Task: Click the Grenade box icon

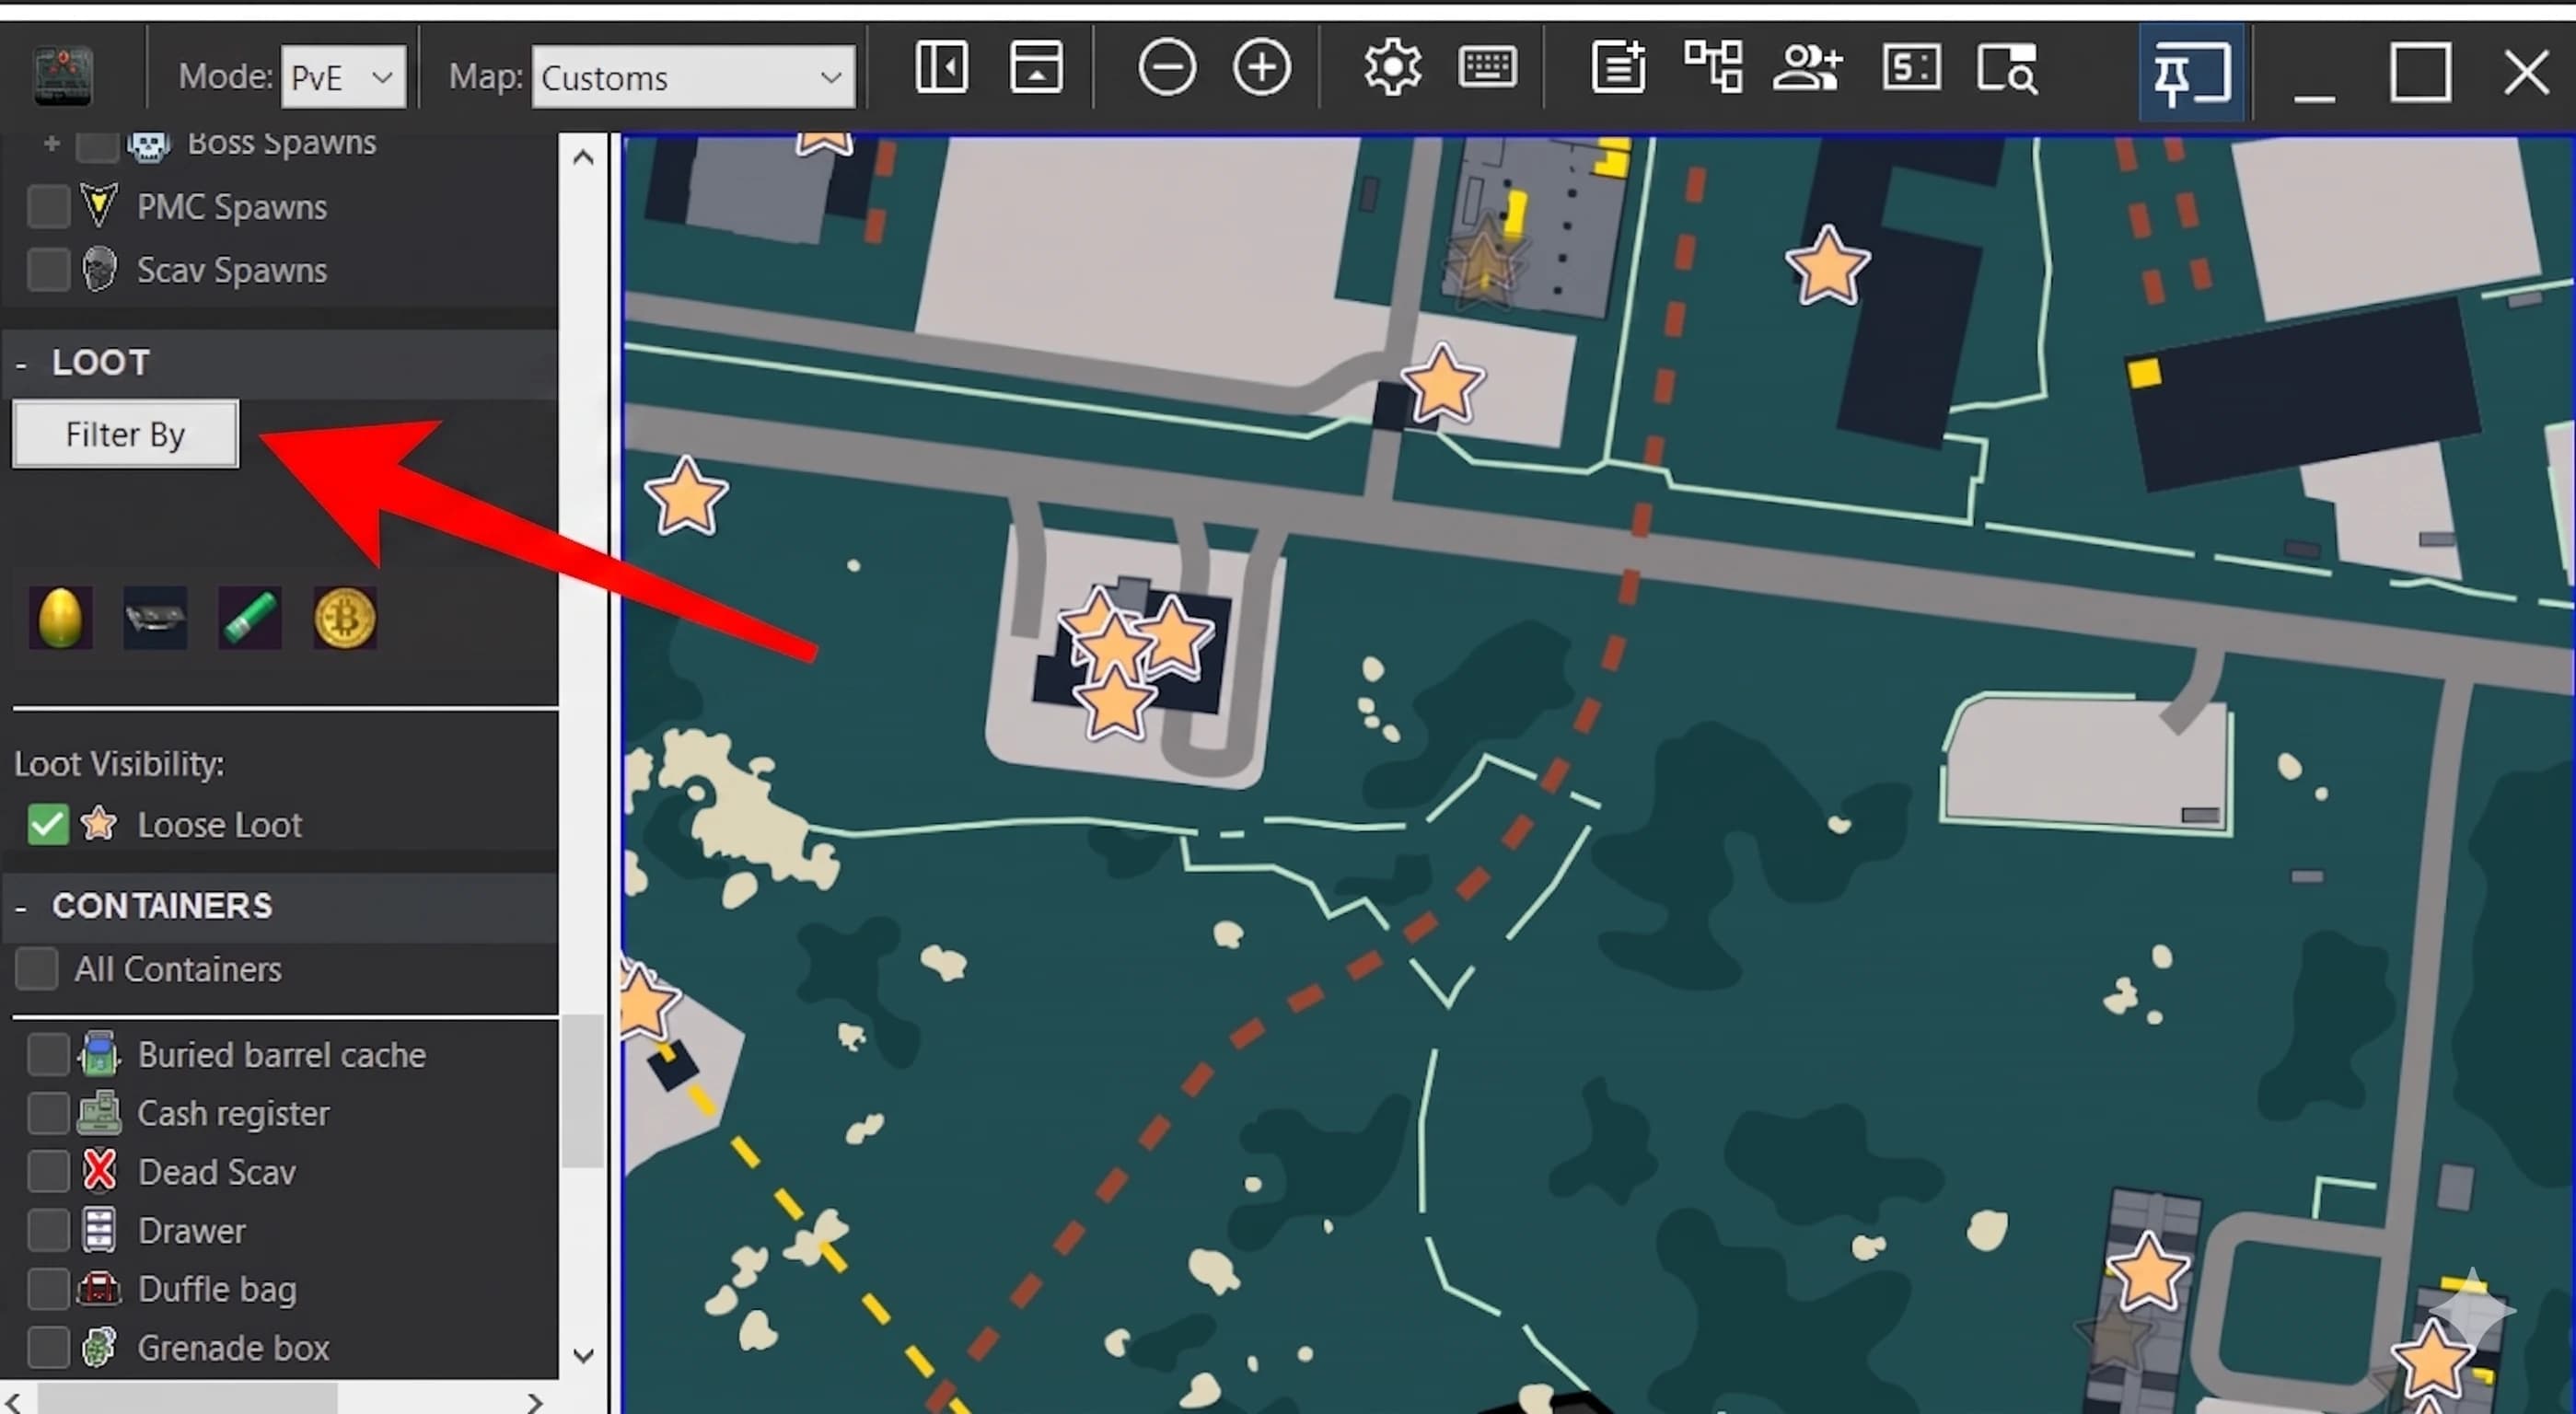Action: tap(99, 1347)
